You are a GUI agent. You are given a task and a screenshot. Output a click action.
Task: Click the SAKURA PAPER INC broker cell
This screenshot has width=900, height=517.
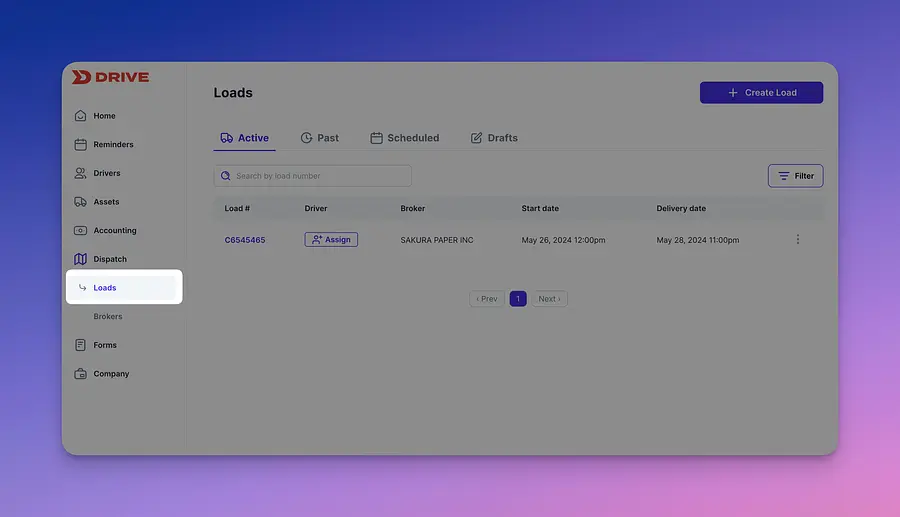pyautogui.click(x=437, y=240)
